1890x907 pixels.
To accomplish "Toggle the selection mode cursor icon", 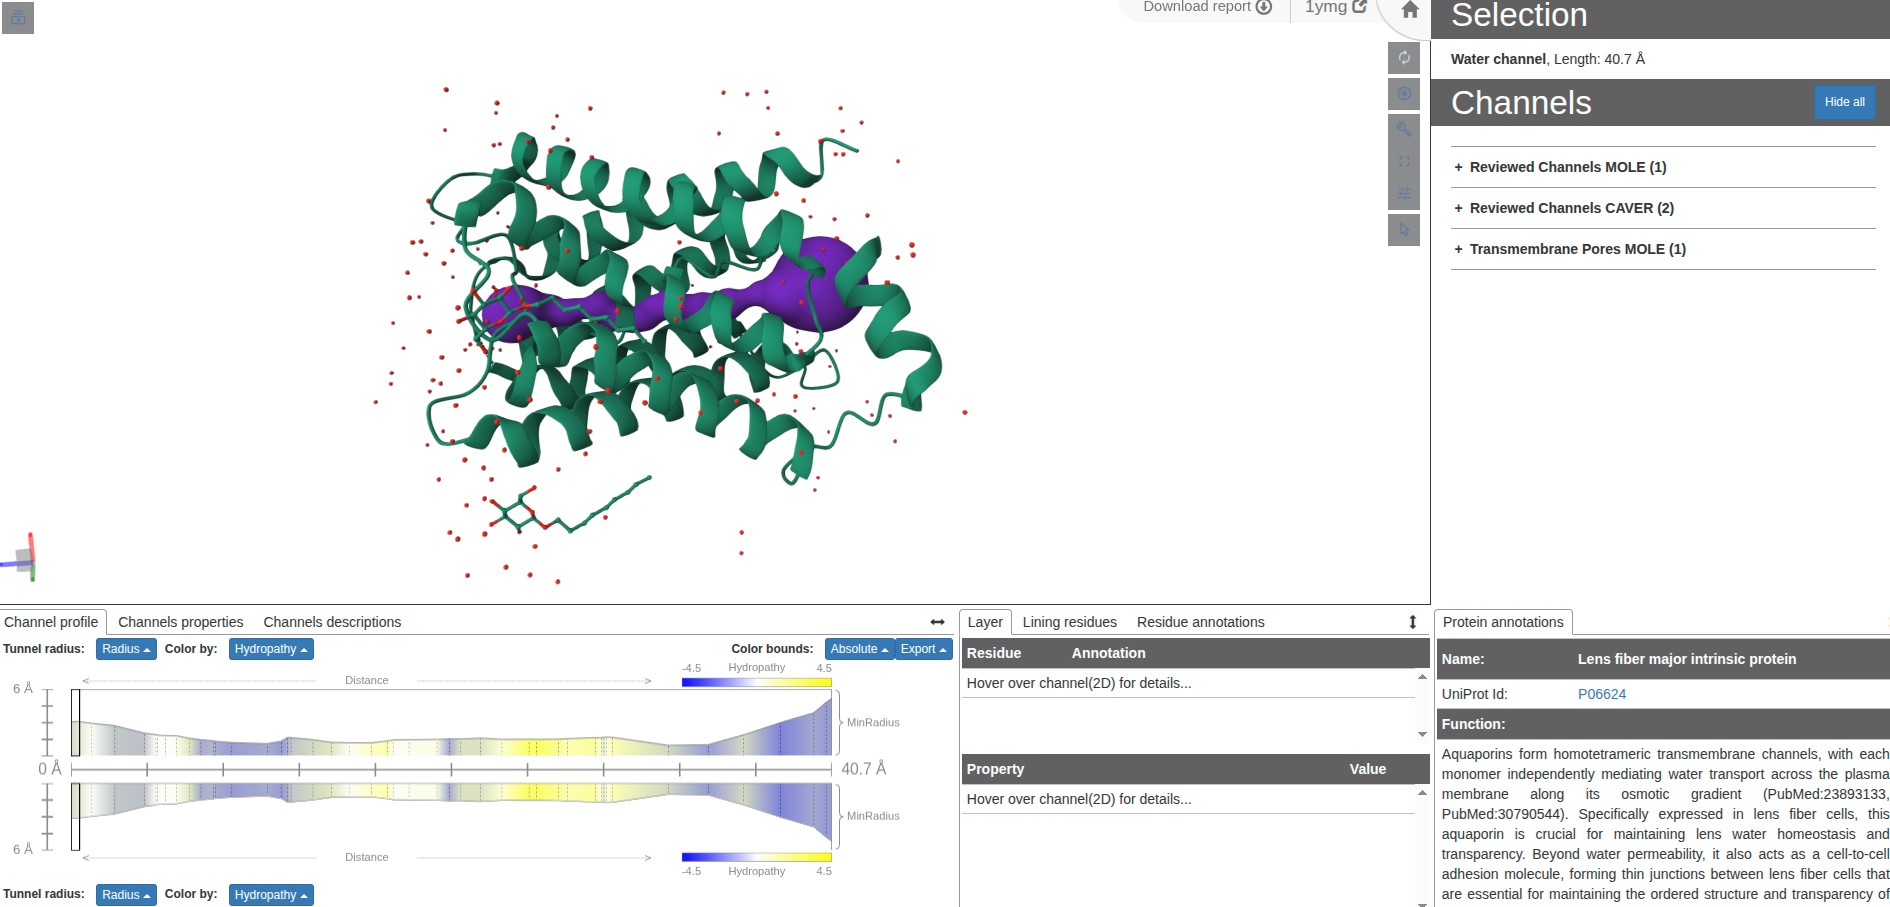I will tap(1404, 229).
